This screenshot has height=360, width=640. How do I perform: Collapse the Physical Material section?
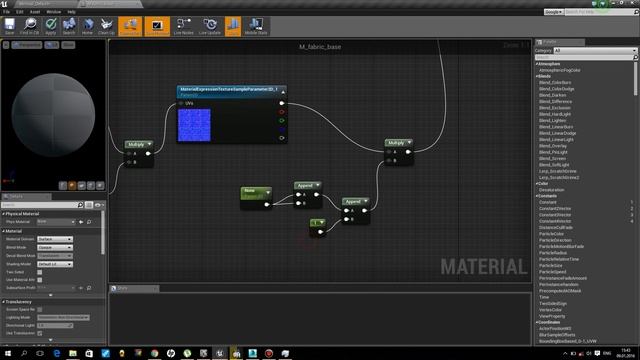click(x=4, y=214)
